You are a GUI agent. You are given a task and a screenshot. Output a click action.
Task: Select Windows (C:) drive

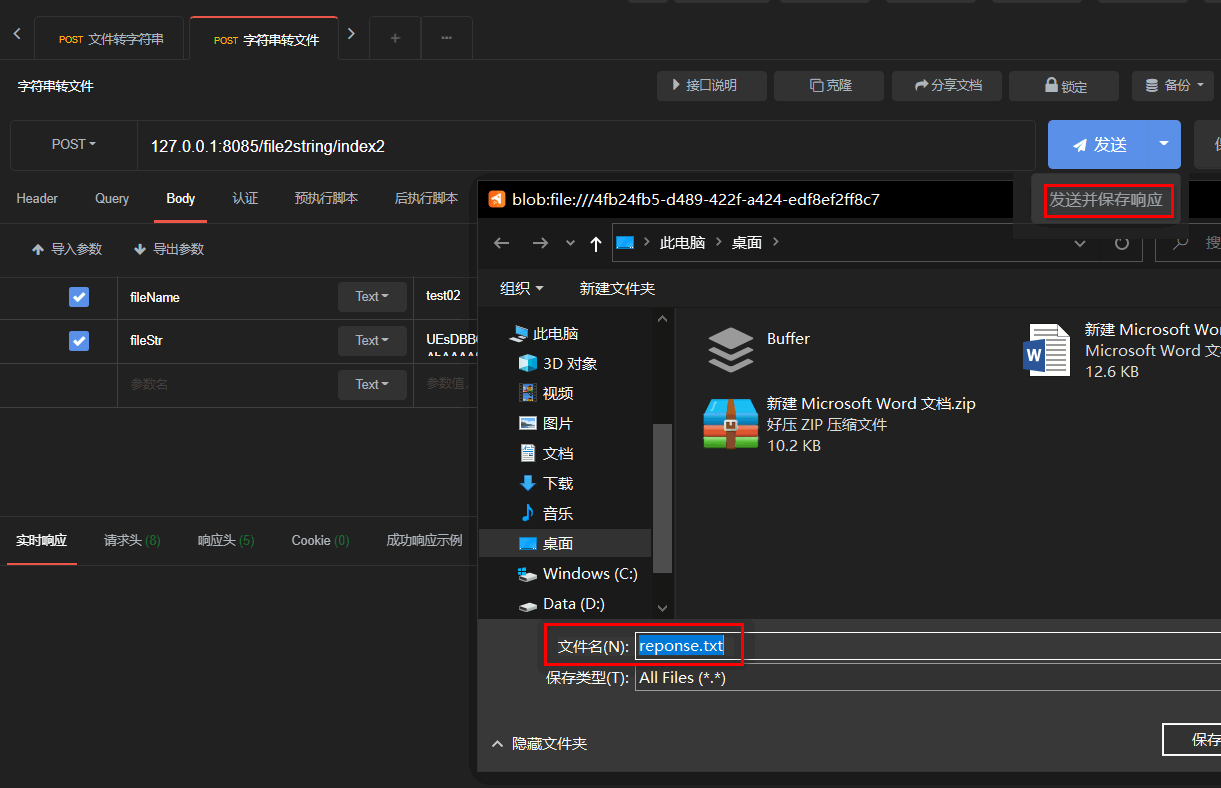(577, 574)
